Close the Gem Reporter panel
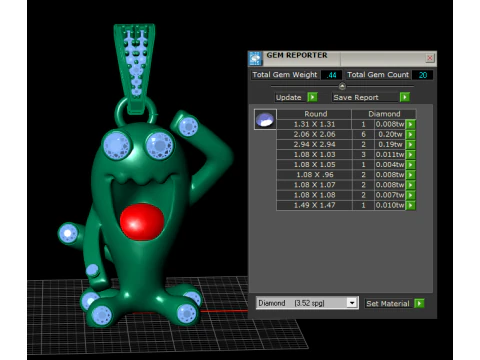 click(x=430, y=58)
